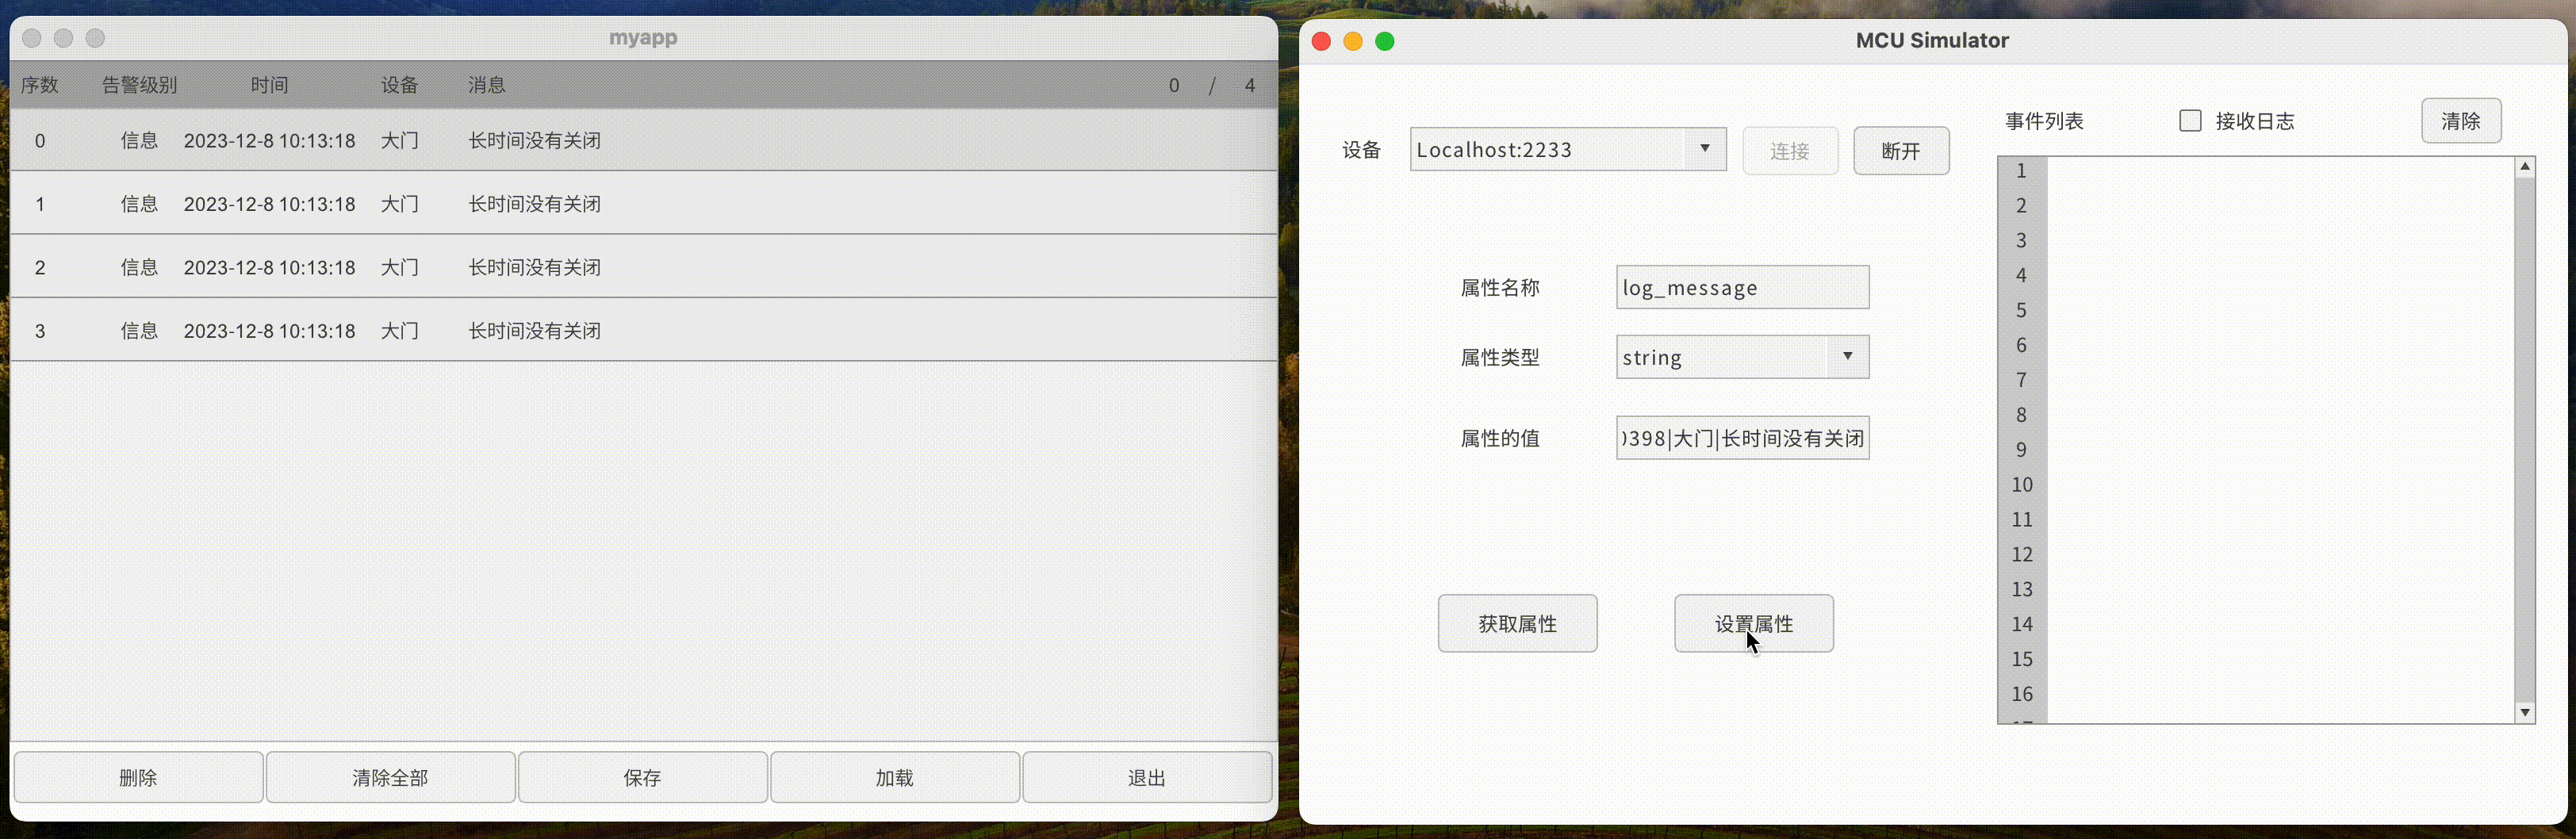Click the event list vertical scrollbar track

tap(2525, 440)
